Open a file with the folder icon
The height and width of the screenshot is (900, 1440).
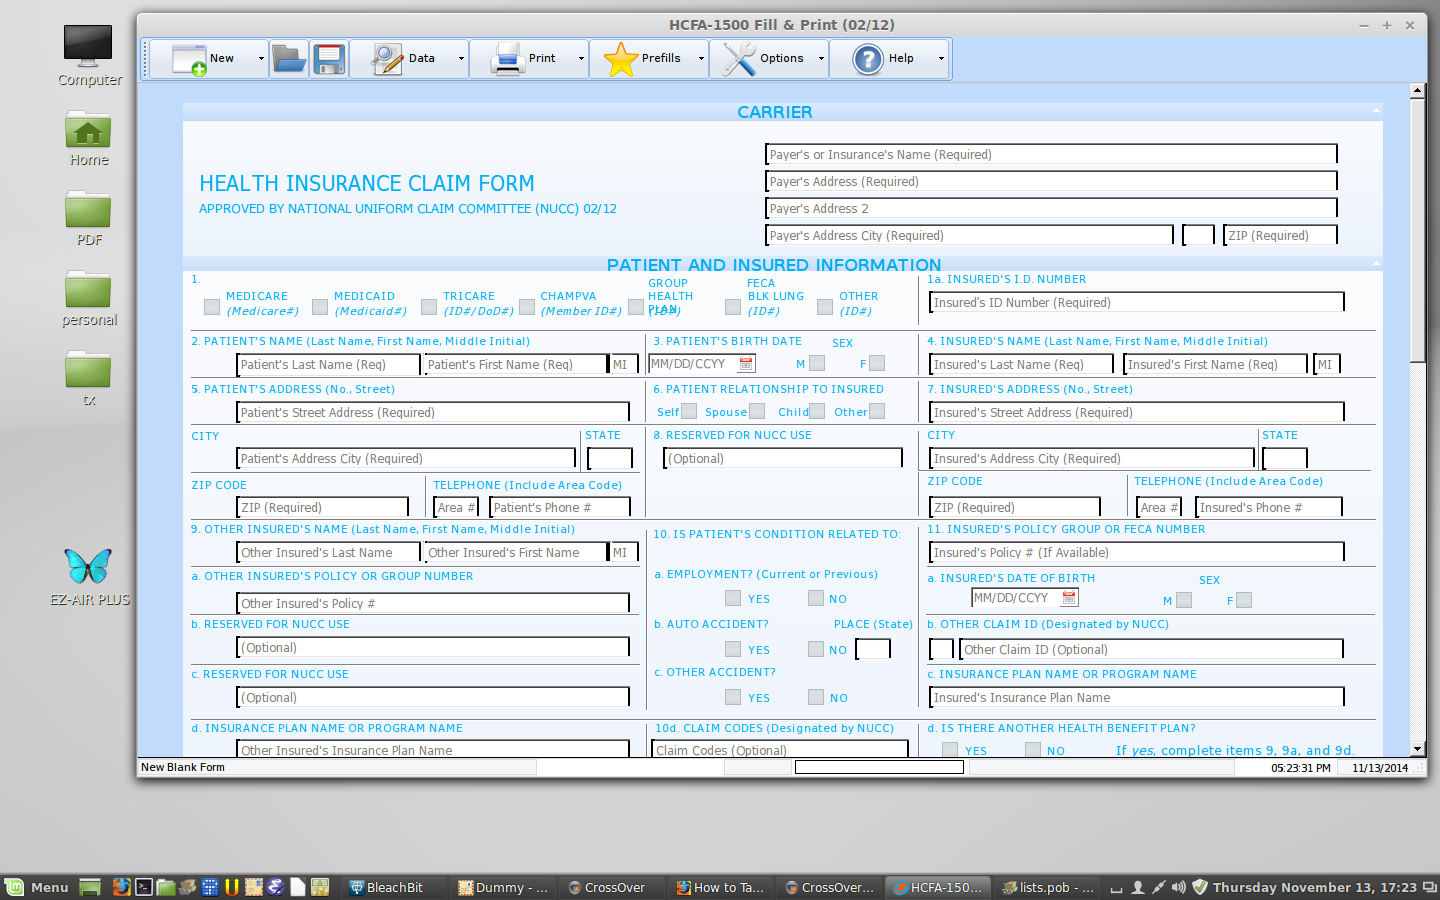pos(289,59)
